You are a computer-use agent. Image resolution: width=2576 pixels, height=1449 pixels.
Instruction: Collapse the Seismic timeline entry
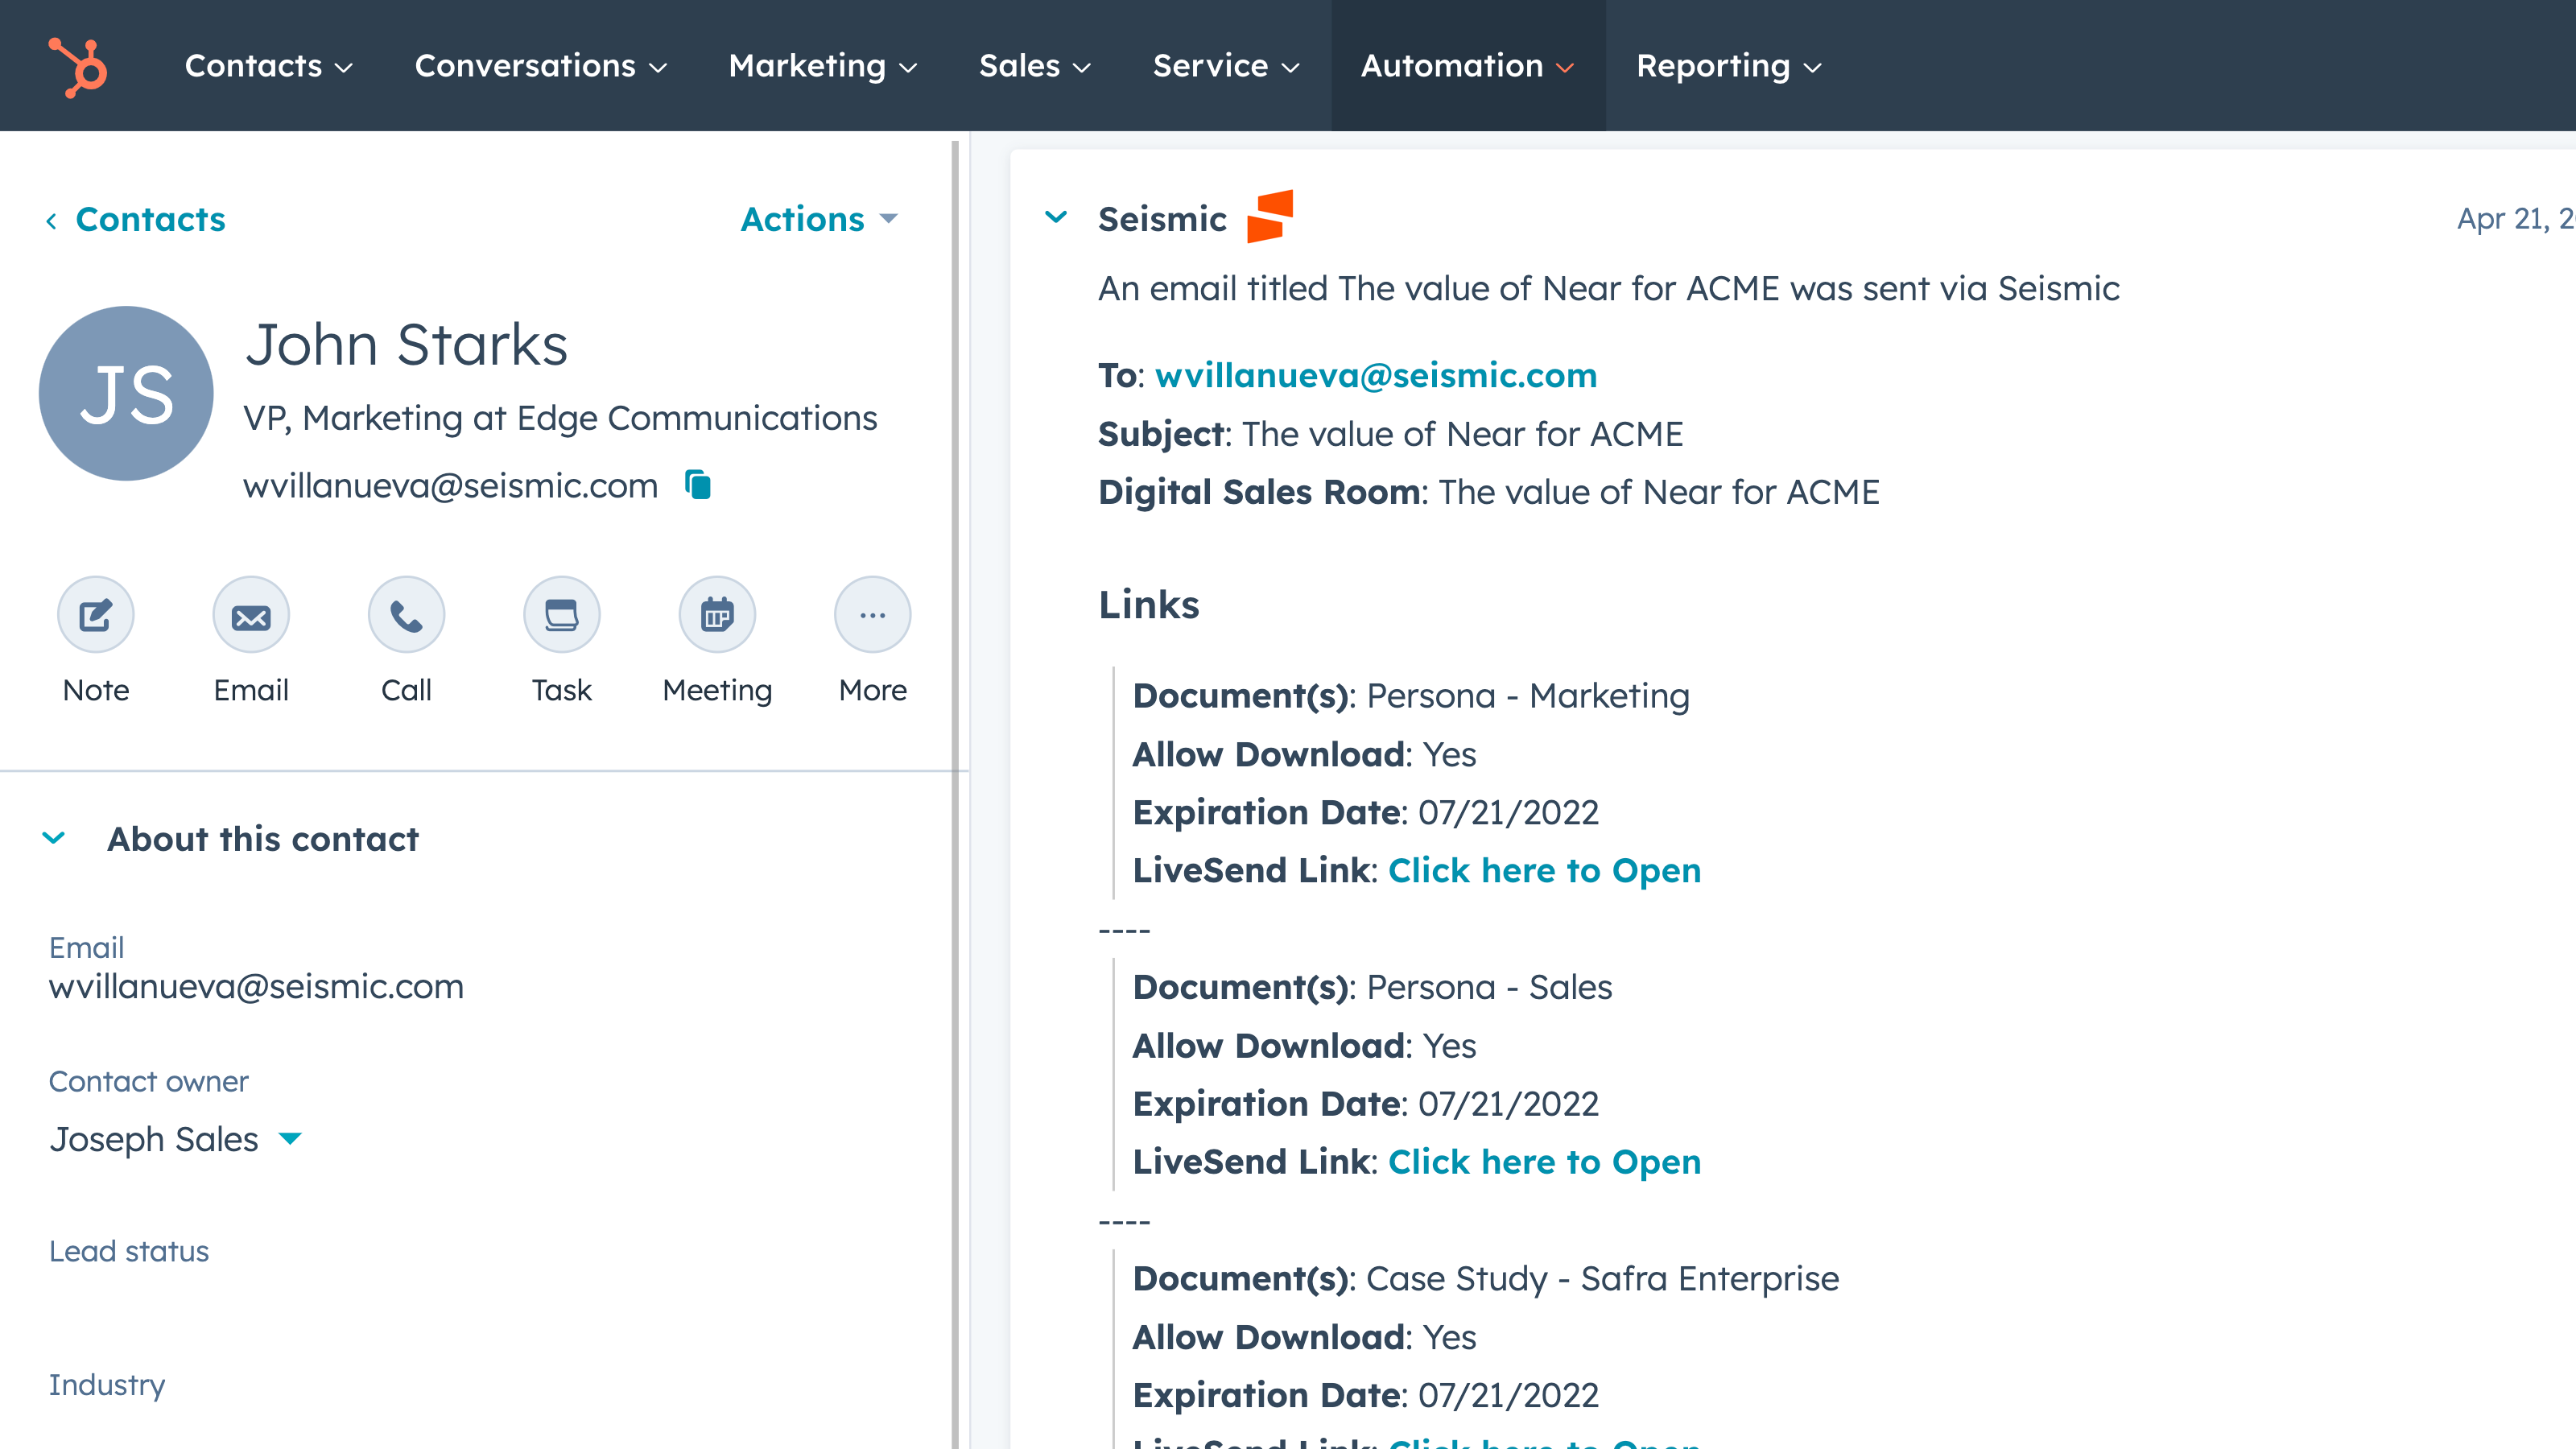1056,217
